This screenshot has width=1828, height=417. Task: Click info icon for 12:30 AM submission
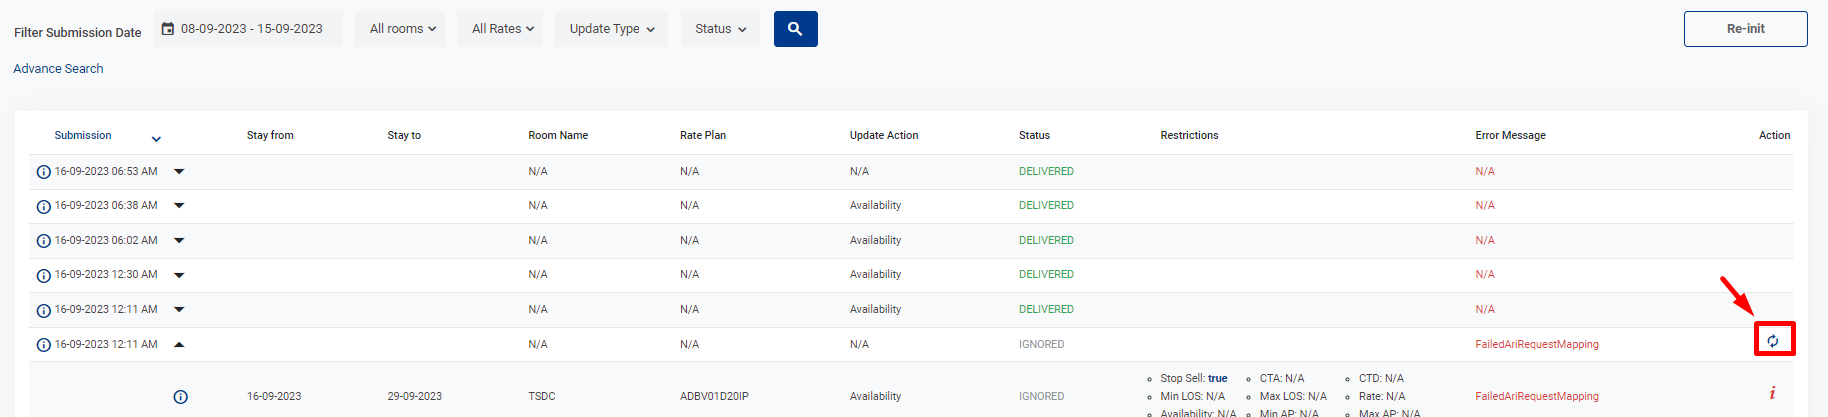click(44, 276)
